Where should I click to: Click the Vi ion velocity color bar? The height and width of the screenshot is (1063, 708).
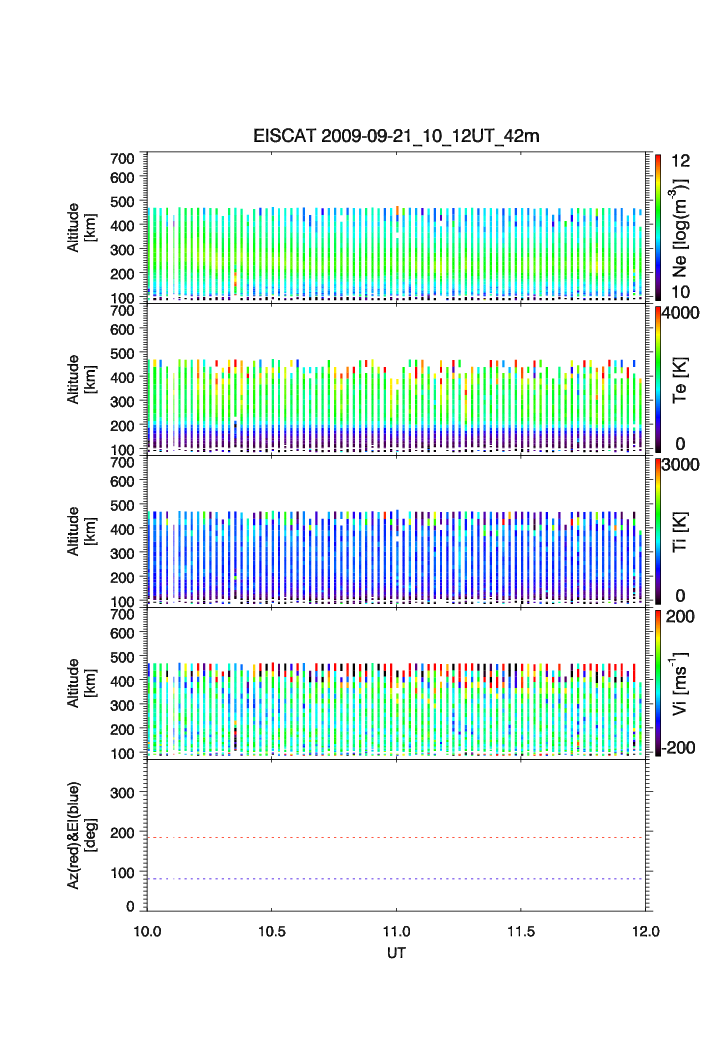[x=657, y=682]
